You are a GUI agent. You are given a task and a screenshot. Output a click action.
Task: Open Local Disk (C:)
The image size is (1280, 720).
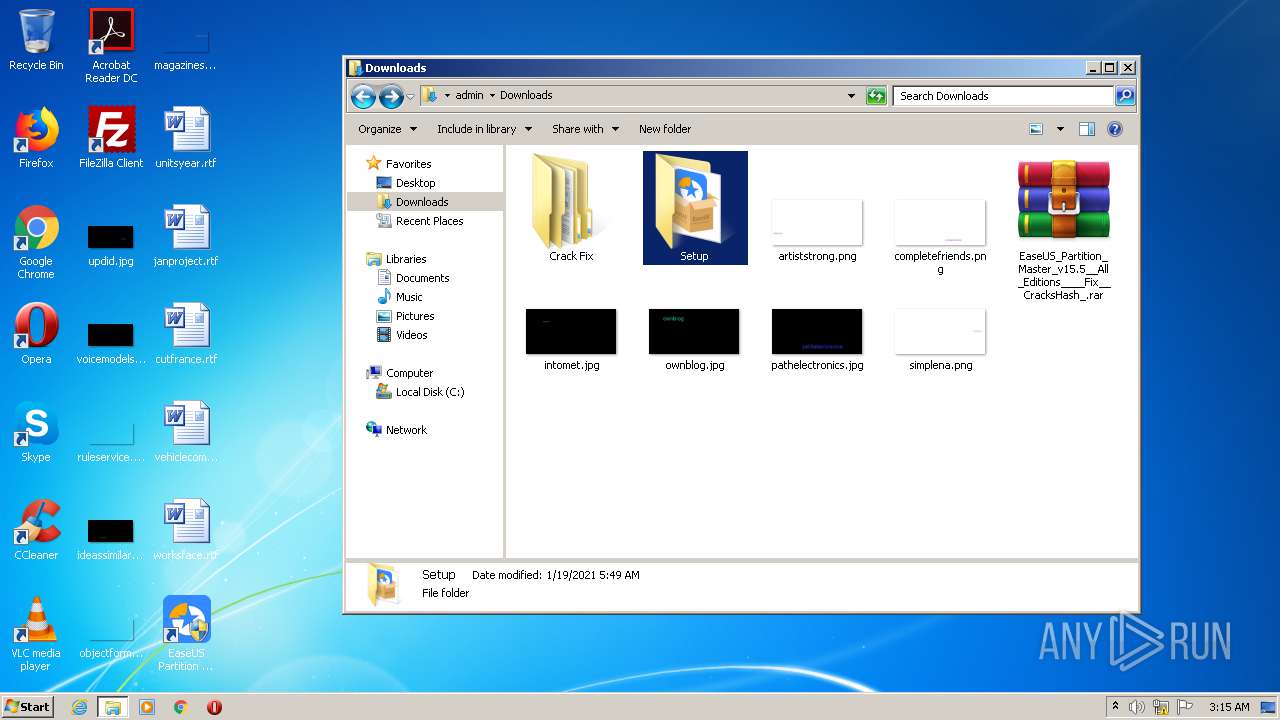(430, 392)
